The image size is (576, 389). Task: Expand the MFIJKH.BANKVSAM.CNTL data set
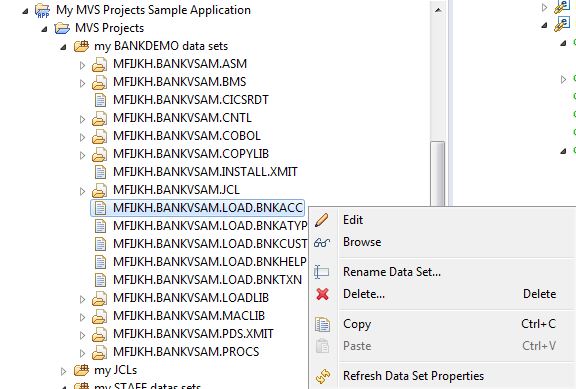(82, 119)
